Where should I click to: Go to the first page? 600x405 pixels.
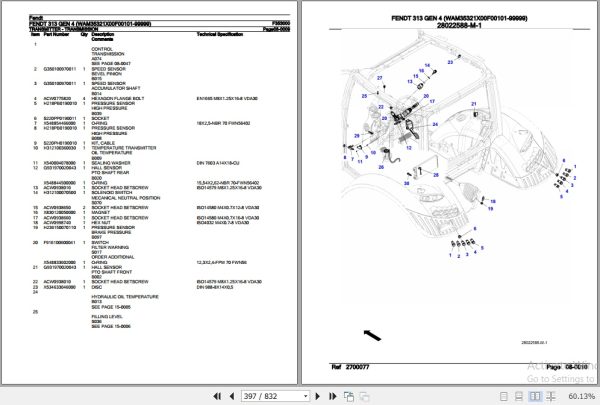(217, 396)
